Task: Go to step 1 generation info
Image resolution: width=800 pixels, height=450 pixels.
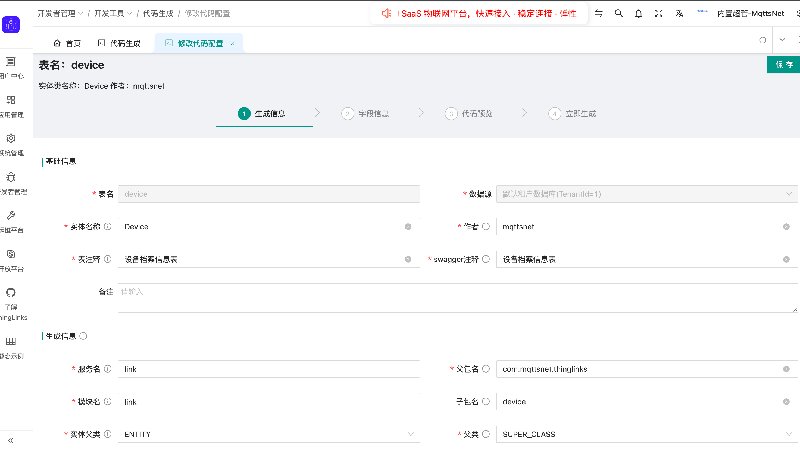Action: 262,113
